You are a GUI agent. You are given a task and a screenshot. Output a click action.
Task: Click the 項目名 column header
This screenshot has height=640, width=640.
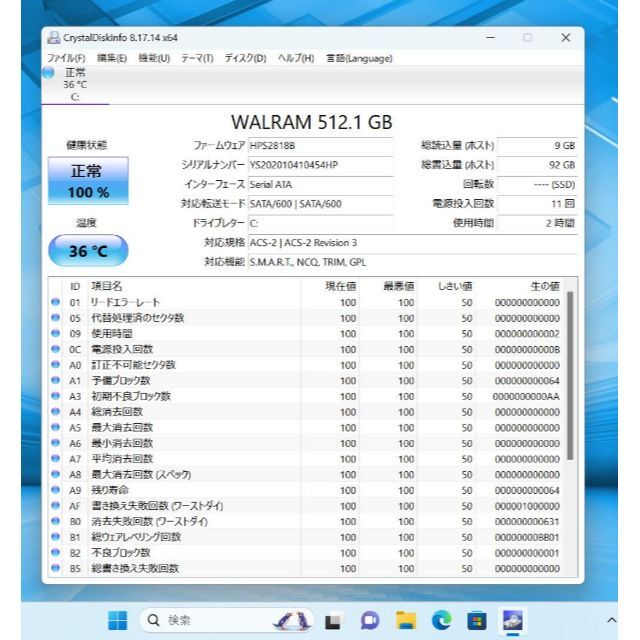tap(194, 286)
